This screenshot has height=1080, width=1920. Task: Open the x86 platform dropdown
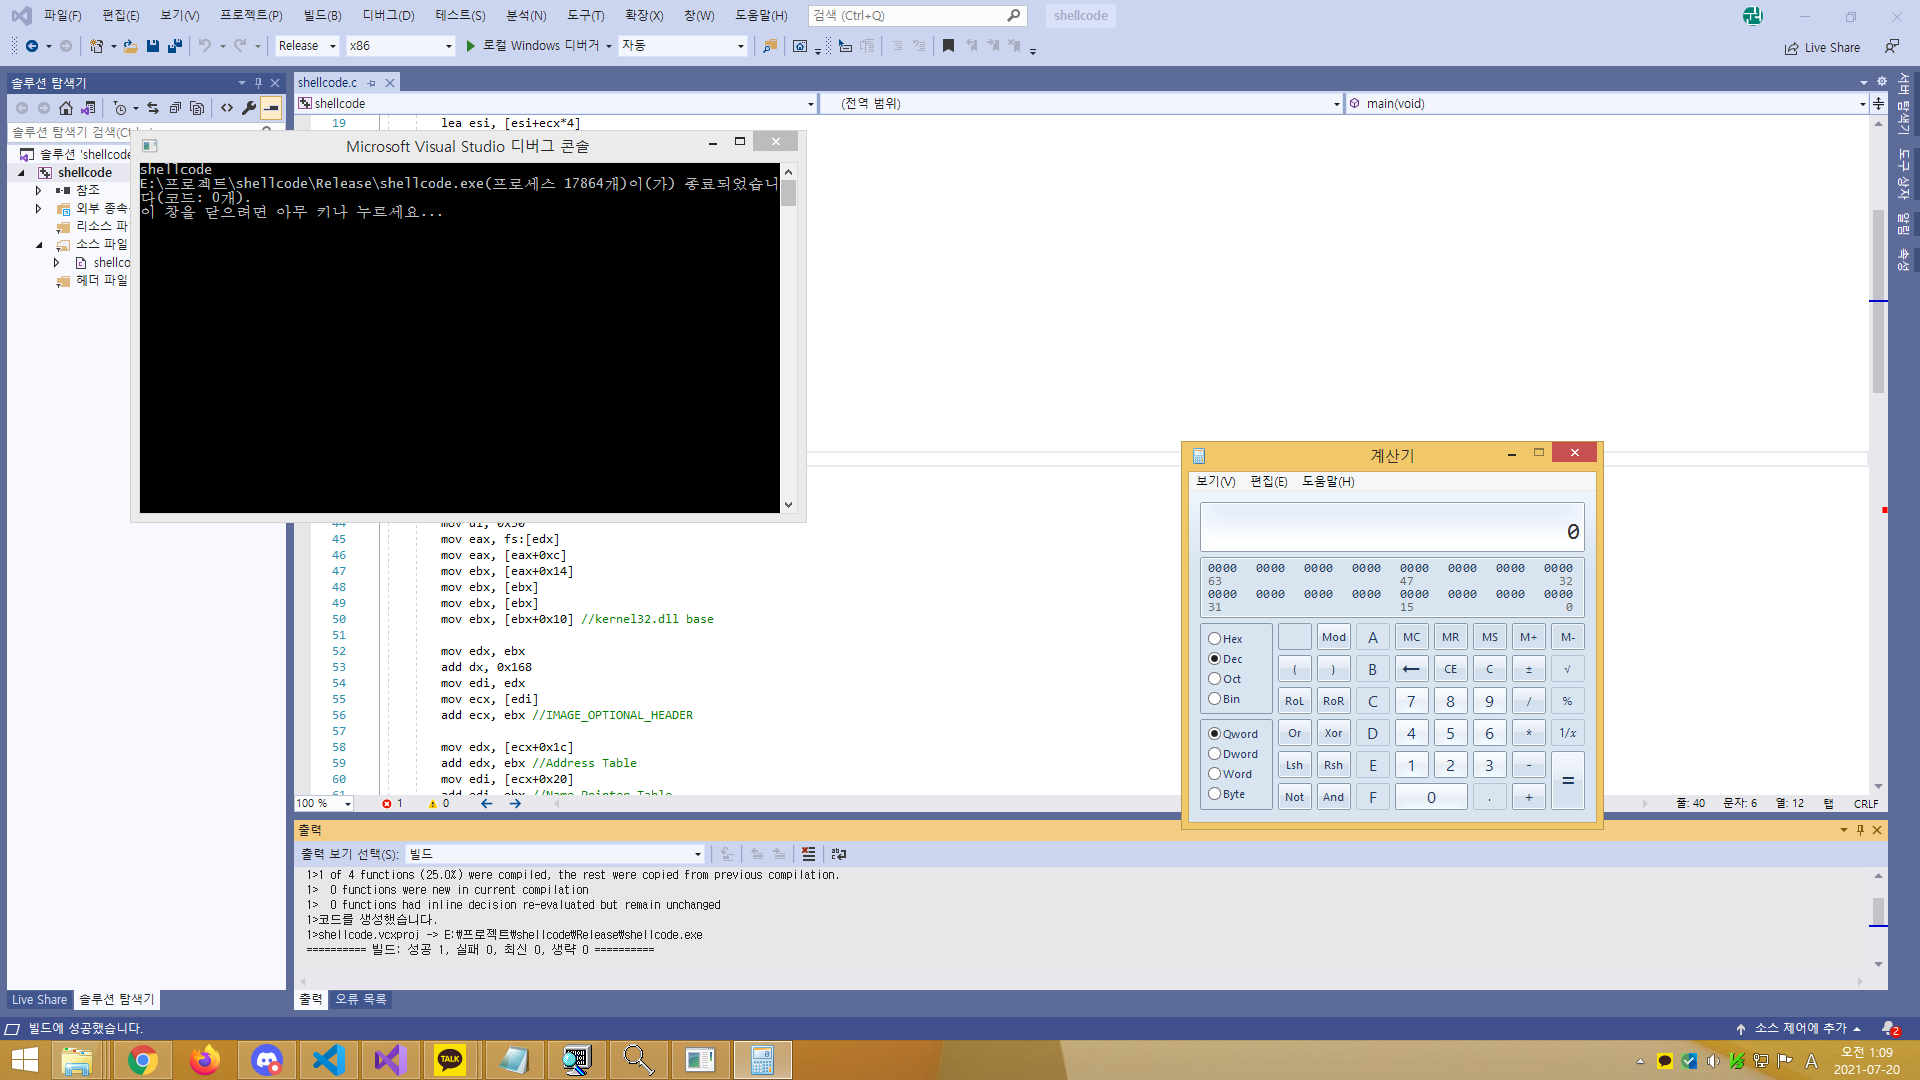[x=400, y=46]
